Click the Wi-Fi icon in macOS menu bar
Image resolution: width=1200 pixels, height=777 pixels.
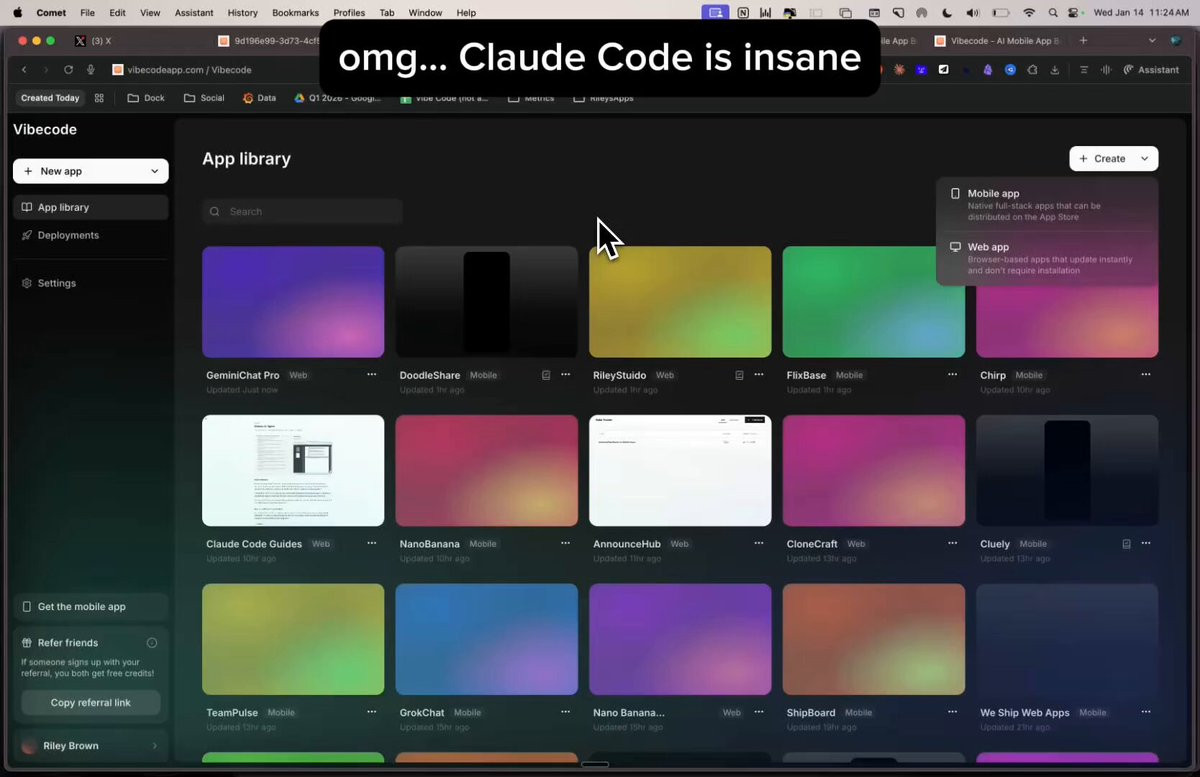(1029, 13)
